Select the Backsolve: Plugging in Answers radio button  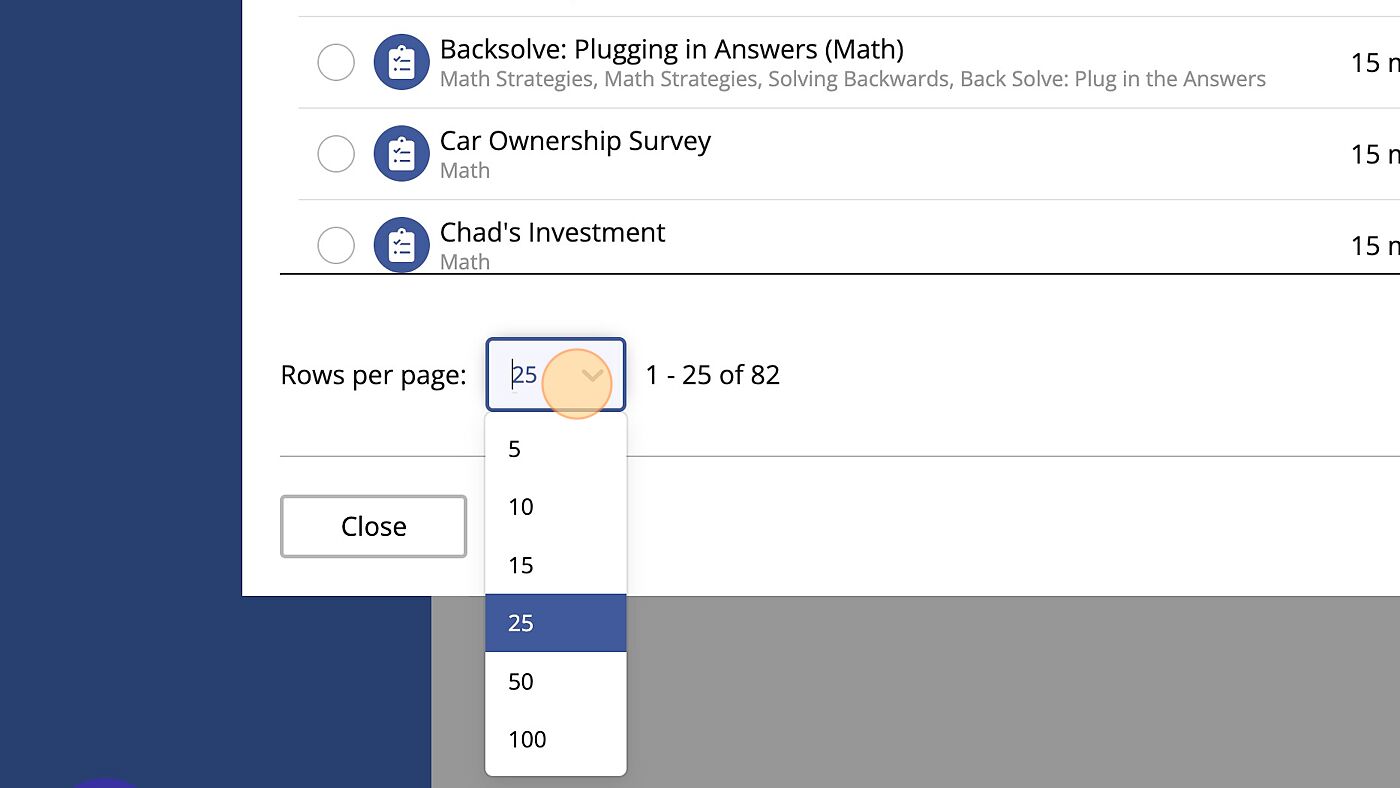pyautogui.click(x=336, y=62)
